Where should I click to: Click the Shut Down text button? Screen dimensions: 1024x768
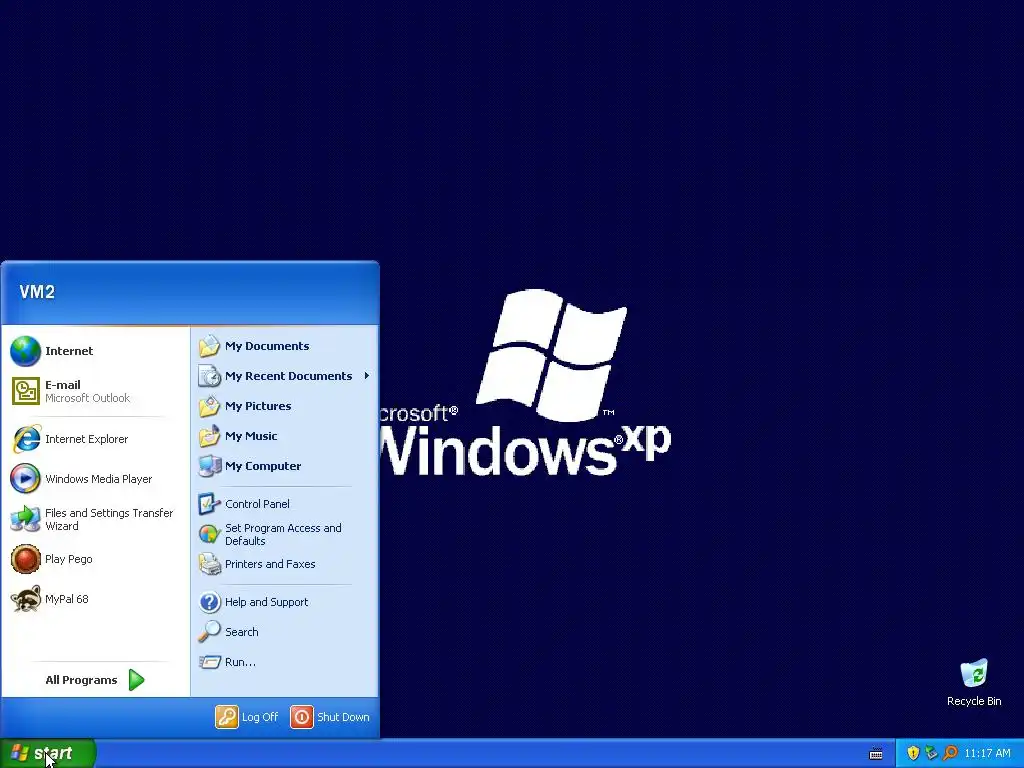[x=344, y=717]
